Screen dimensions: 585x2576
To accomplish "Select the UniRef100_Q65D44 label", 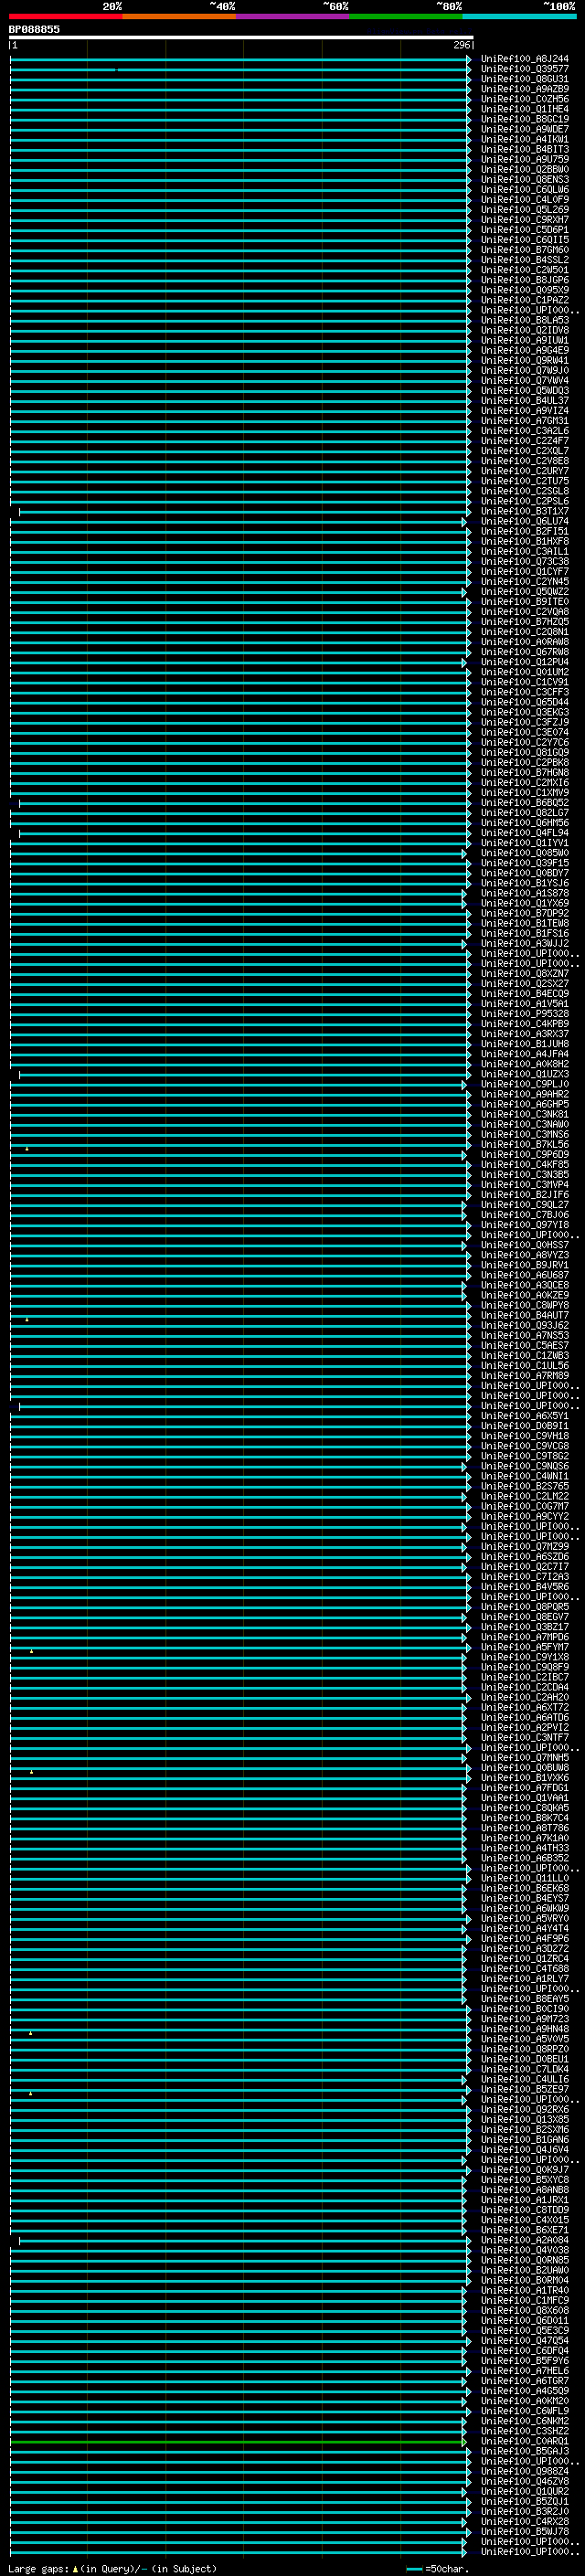I will pos(524,702).
